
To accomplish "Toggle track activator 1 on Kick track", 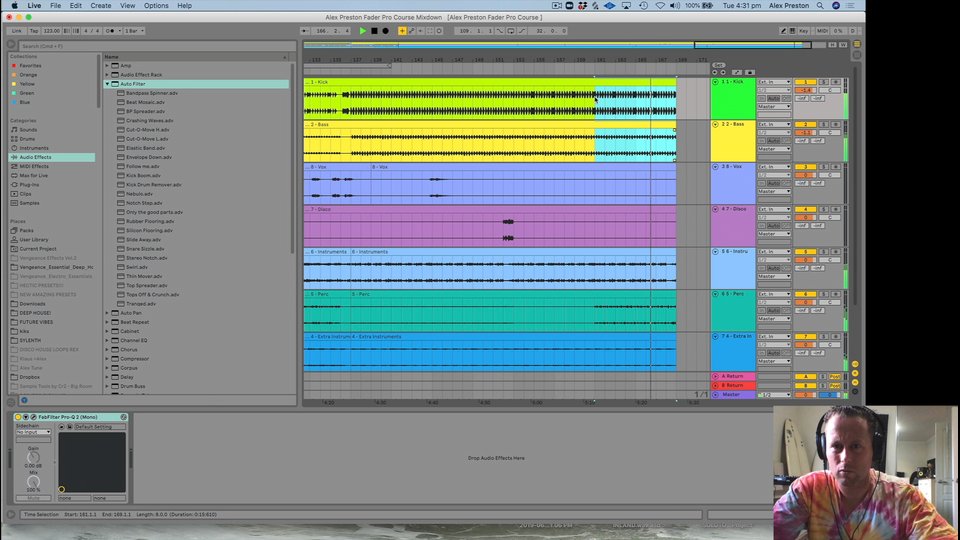I will click(805, 82).
